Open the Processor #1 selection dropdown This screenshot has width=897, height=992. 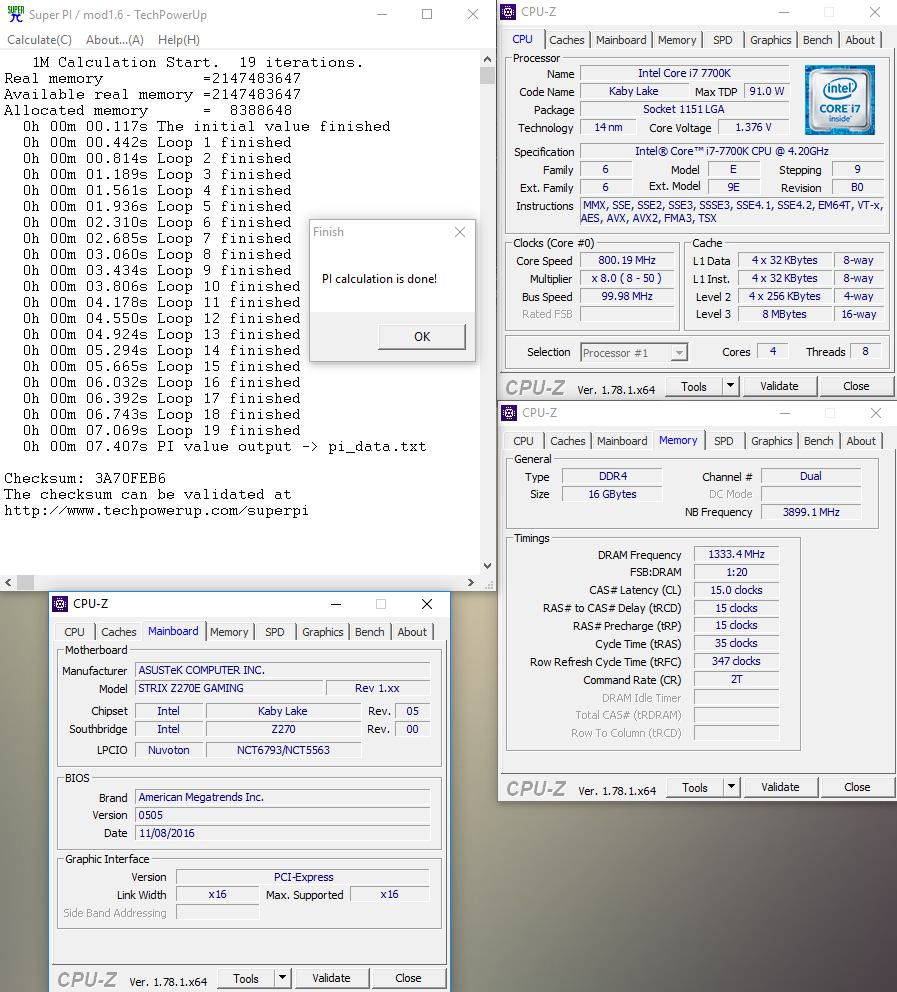[679, 352]
